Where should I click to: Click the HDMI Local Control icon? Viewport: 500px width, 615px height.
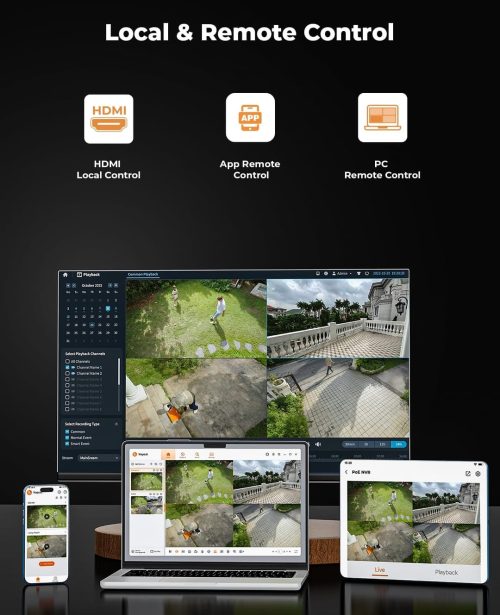(109, 119)
